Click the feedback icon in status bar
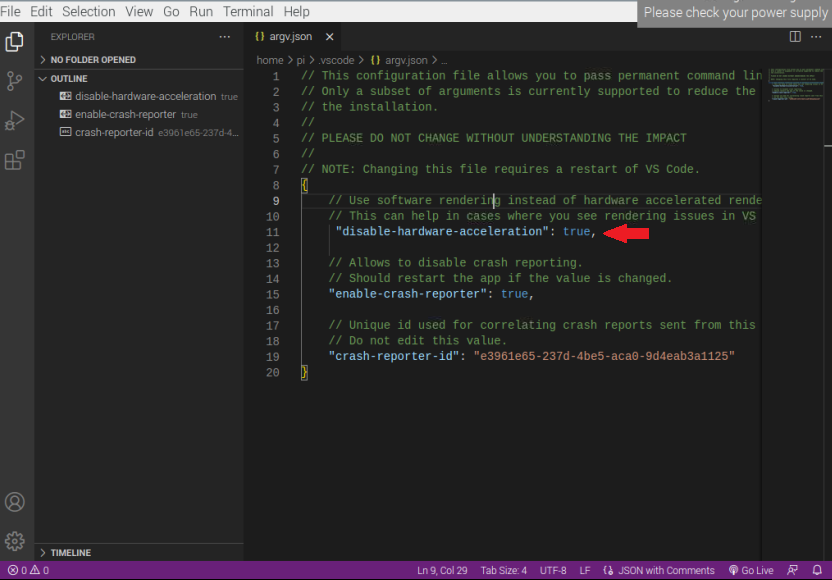The width and height of the screenshot is (832, 580). (x=792, y=570)
